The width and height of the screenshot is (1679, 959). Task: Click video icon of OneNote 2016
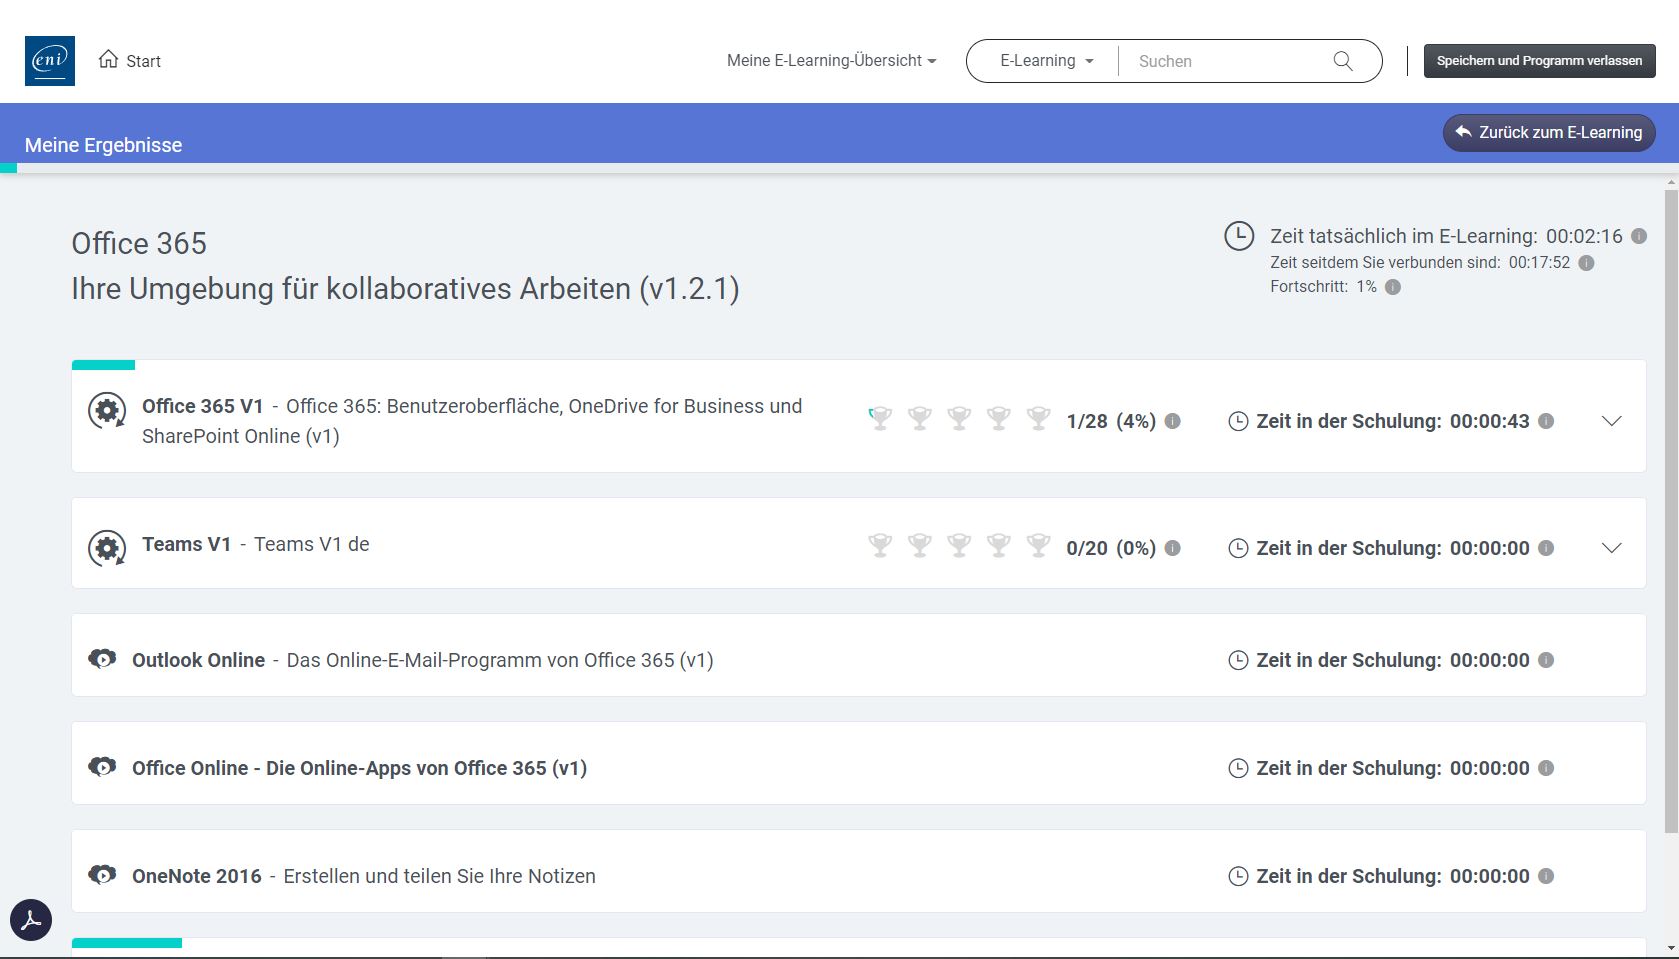[102, 875]
